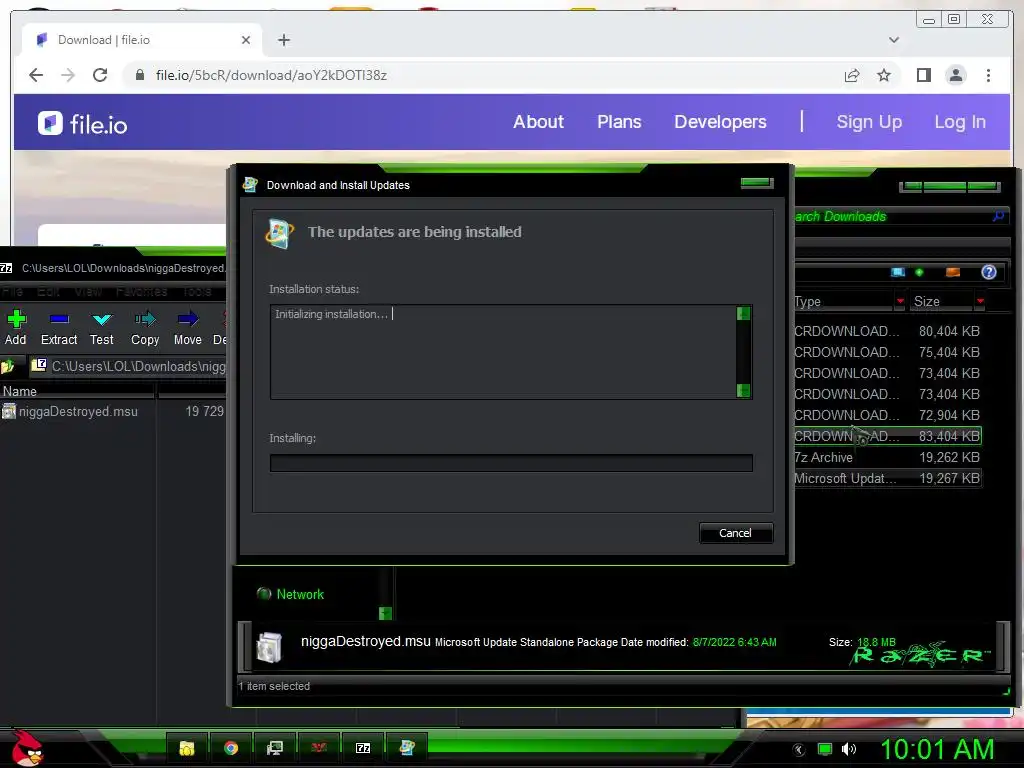Viewport: 1024px width, 768px height.
Task: Open a new Chrome tab
Action: click(283, 40)
